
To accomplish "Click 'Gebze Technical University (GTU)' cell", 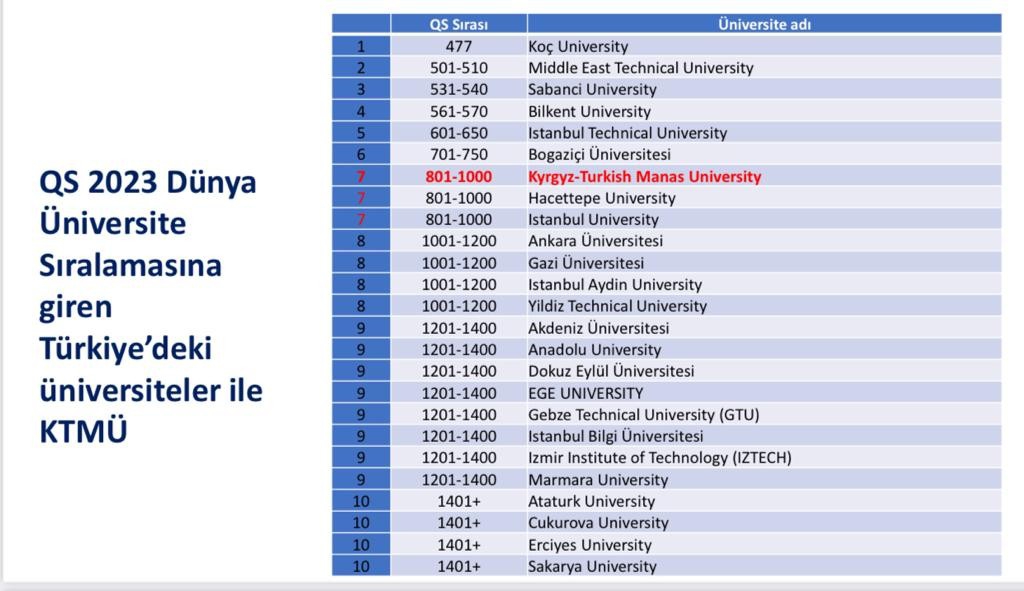I will [764, 415].
